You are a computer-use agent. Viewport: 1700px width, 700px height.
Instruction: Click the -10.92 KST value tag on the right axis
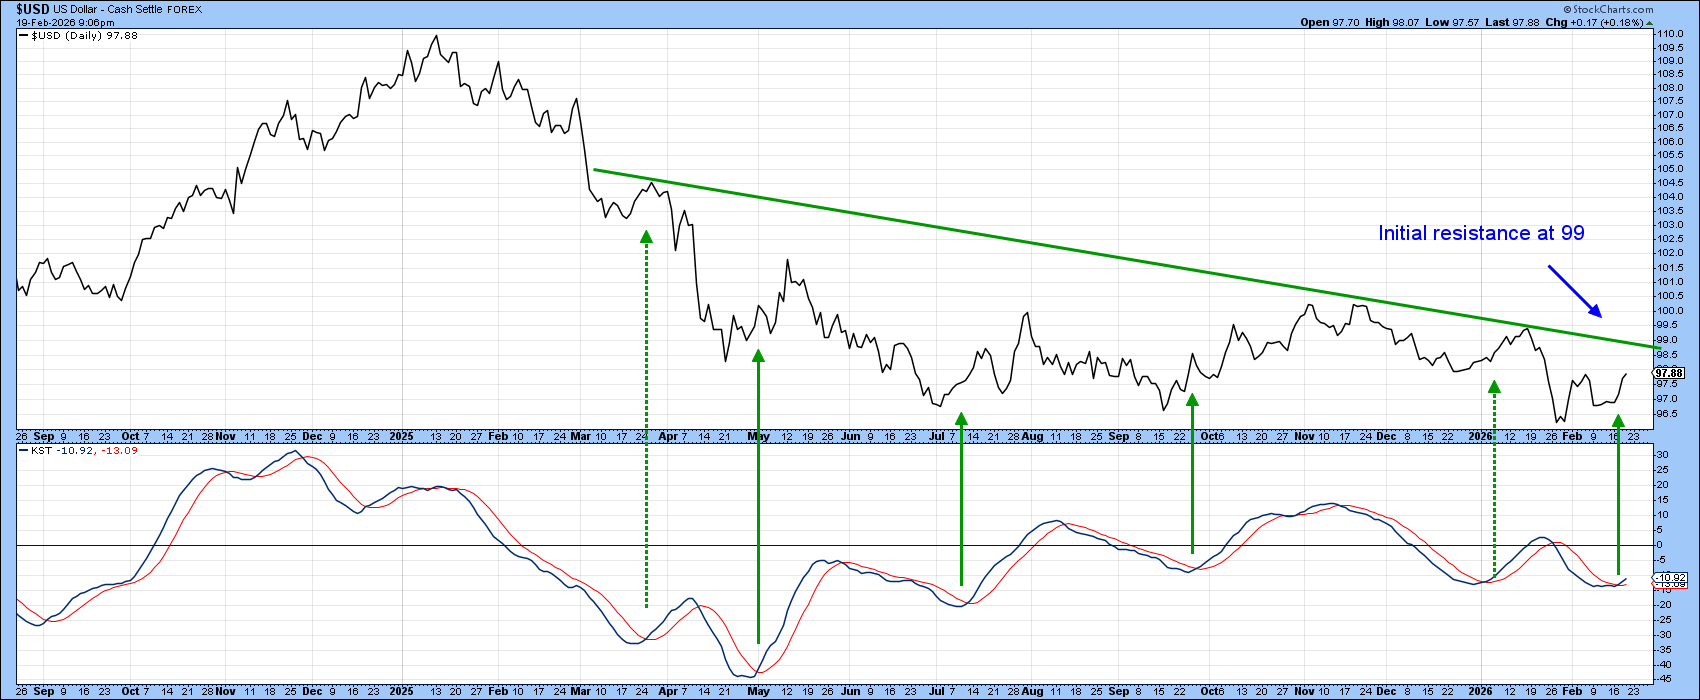coord(1669,577)
